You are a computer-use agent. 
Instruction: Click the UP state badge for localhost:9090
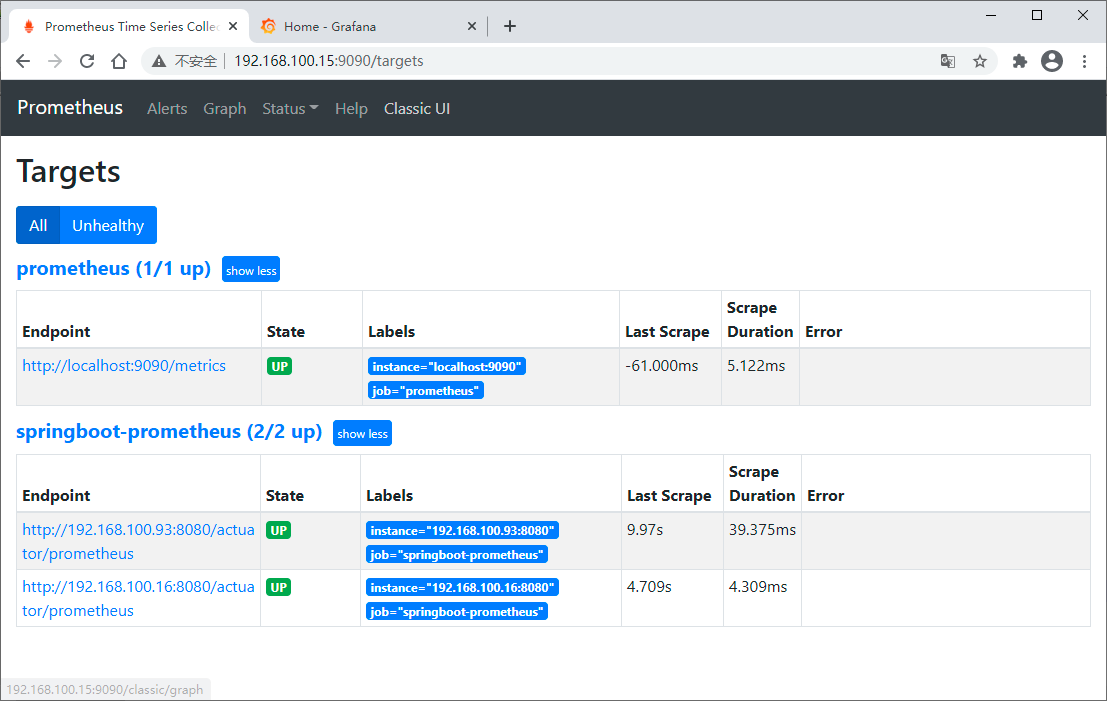[280, 366]
